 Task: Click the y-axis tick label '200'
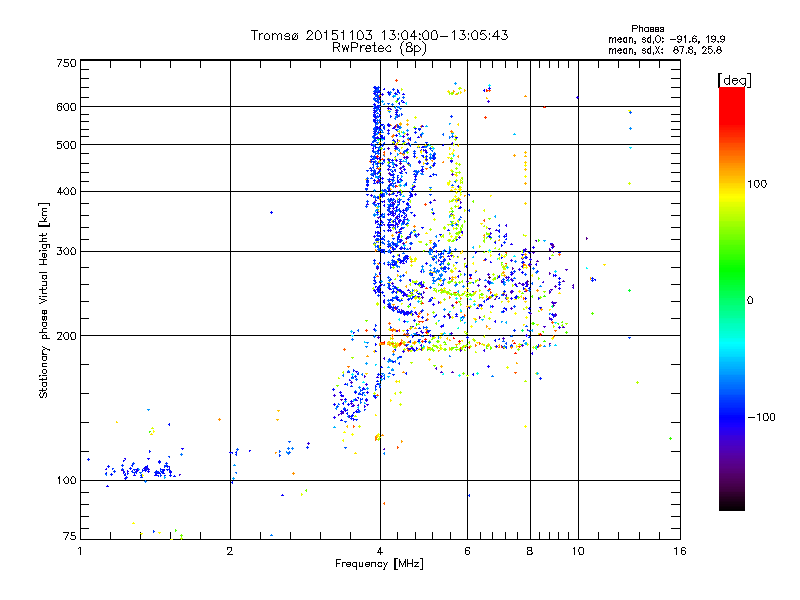pyautogui.click(x=66, y=336)
